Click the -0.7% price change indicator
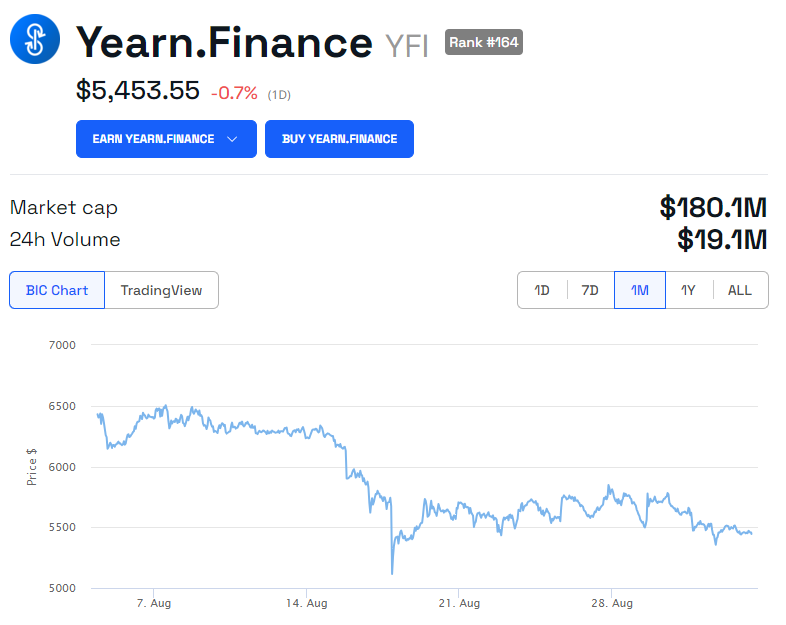Image resolution: width=786 pixels, height=625 pixels. [234, 93]
